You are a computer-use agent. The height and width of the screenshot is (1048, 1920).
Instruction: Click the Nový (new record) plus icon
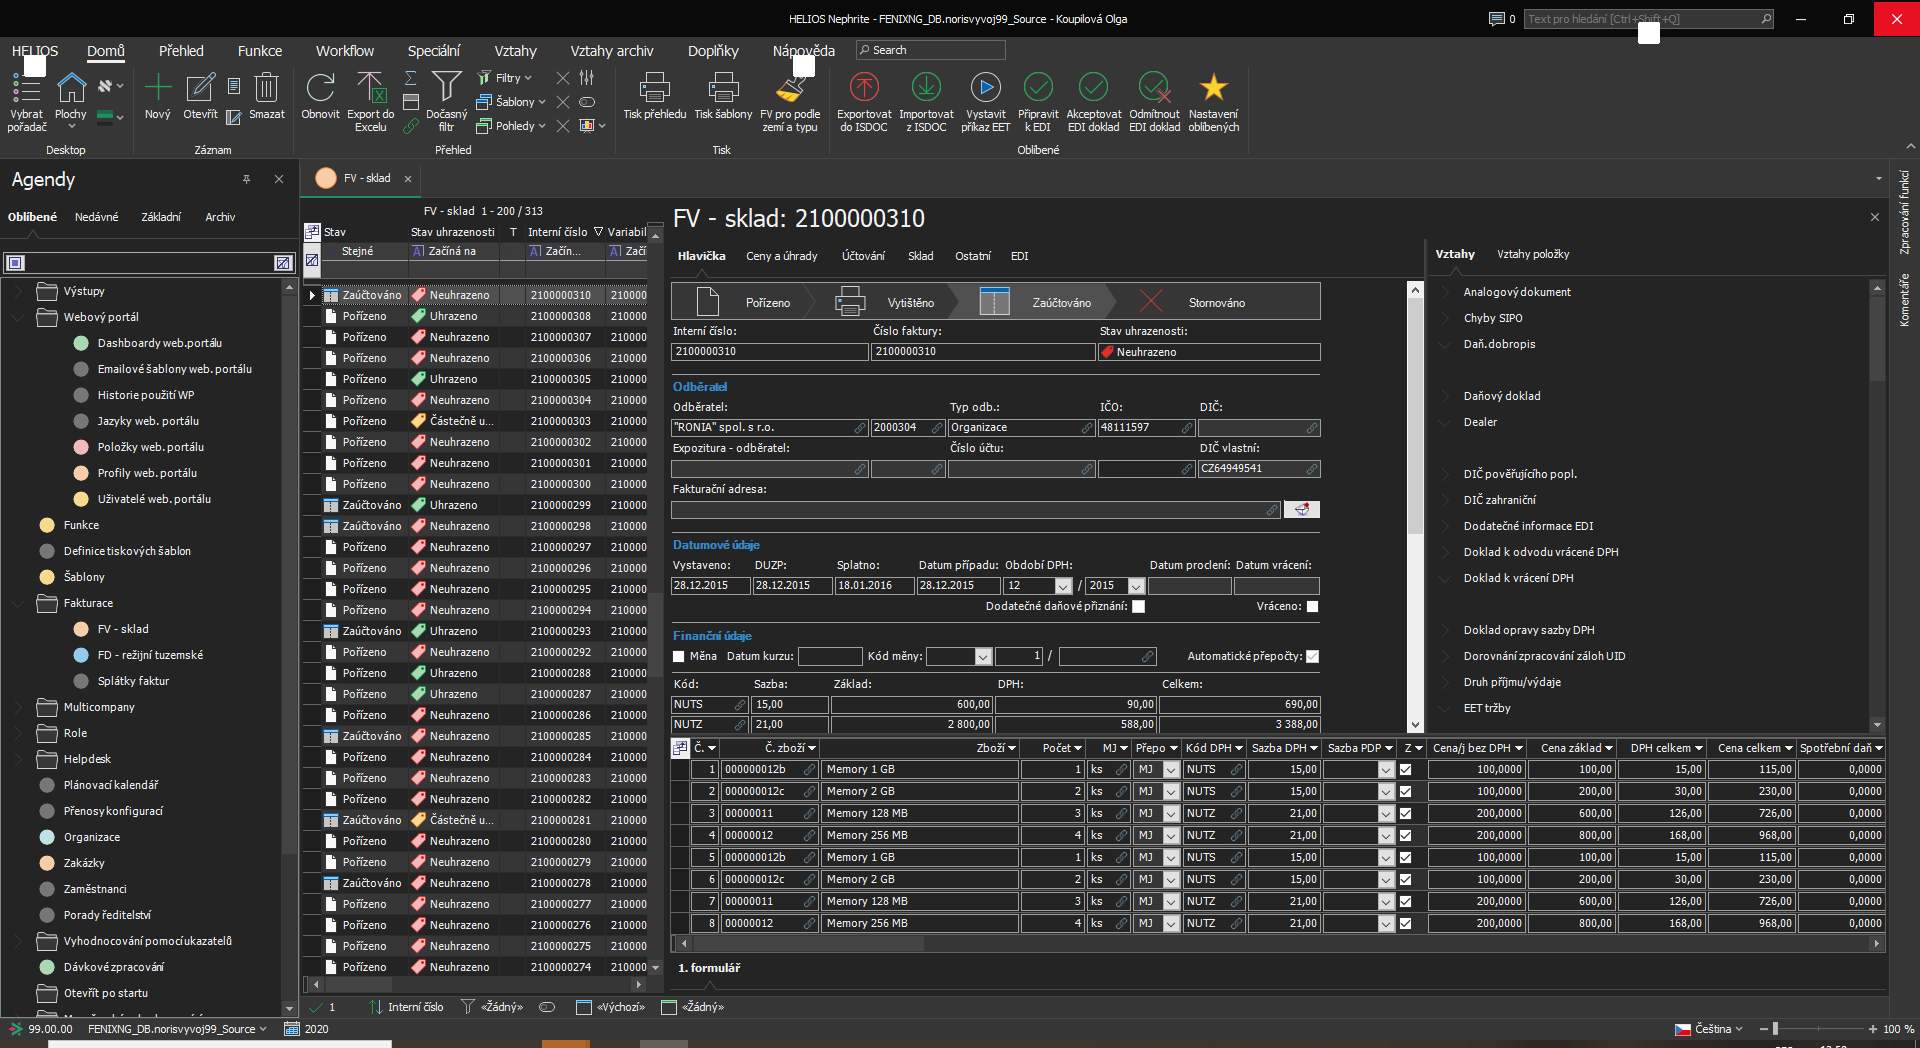pos(158,89)
